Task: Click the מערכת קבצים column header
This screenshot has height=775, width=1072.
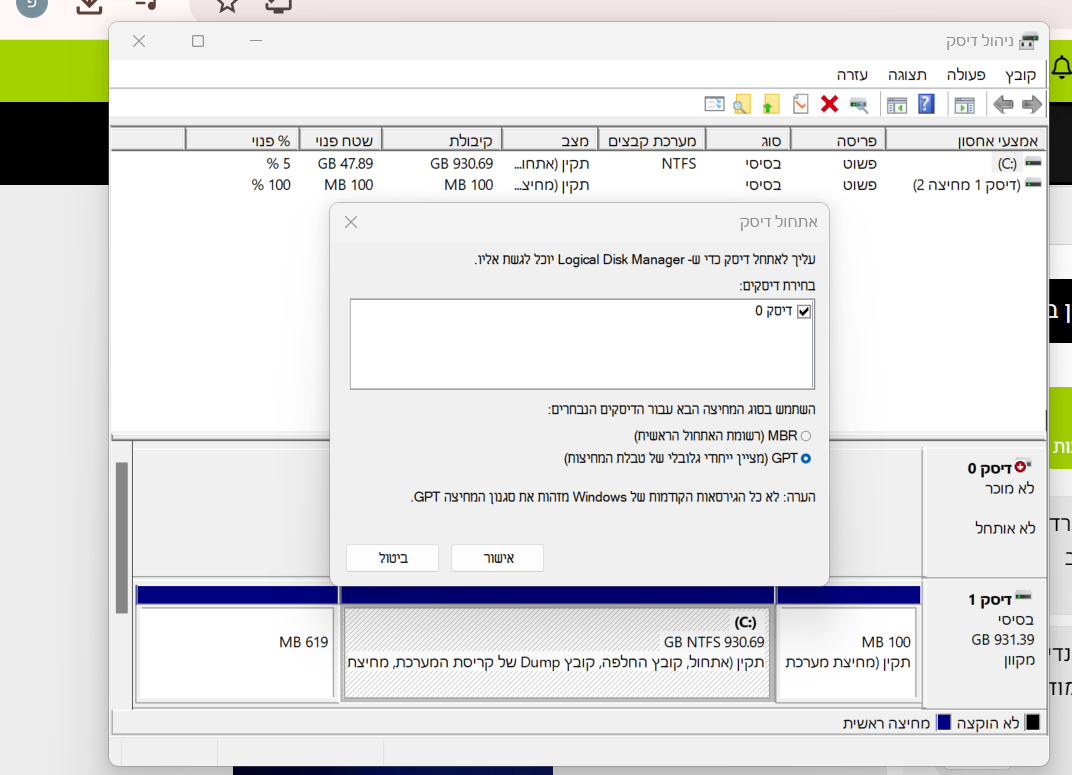Action: [652, 141]
